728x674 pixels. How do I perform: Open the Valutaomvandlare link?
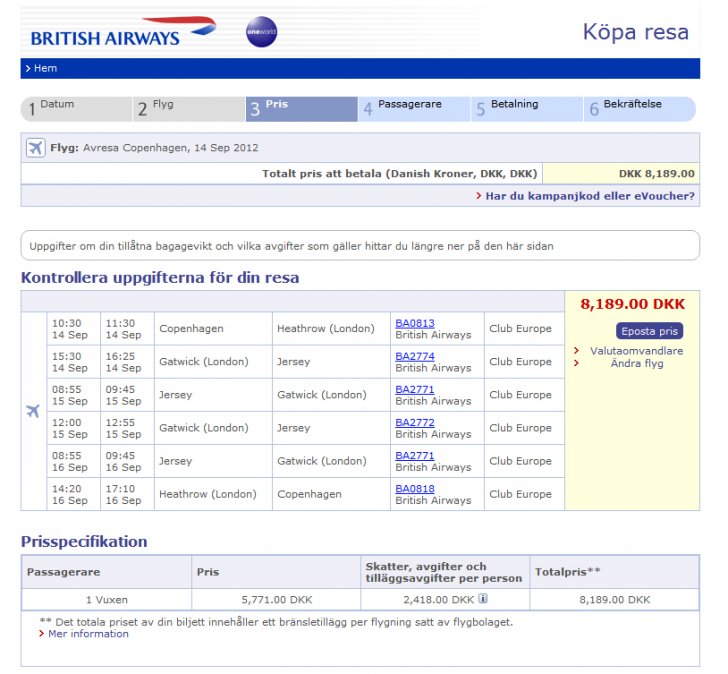tap(636, 351)
